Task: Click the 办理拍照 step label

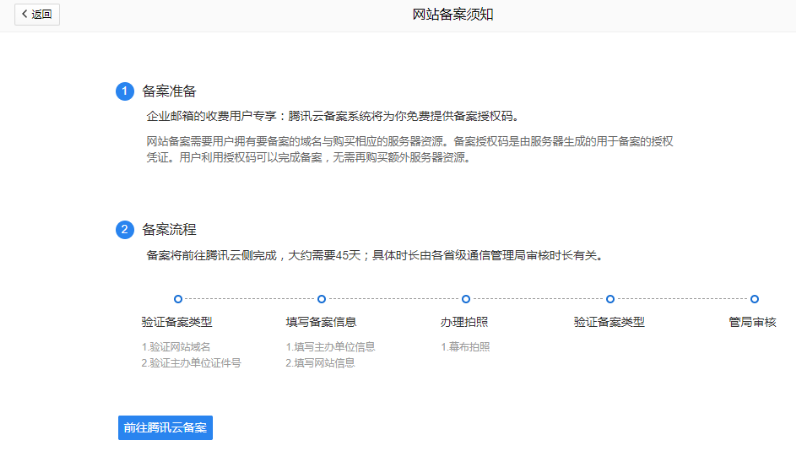Action: click(x=465, y=322)
